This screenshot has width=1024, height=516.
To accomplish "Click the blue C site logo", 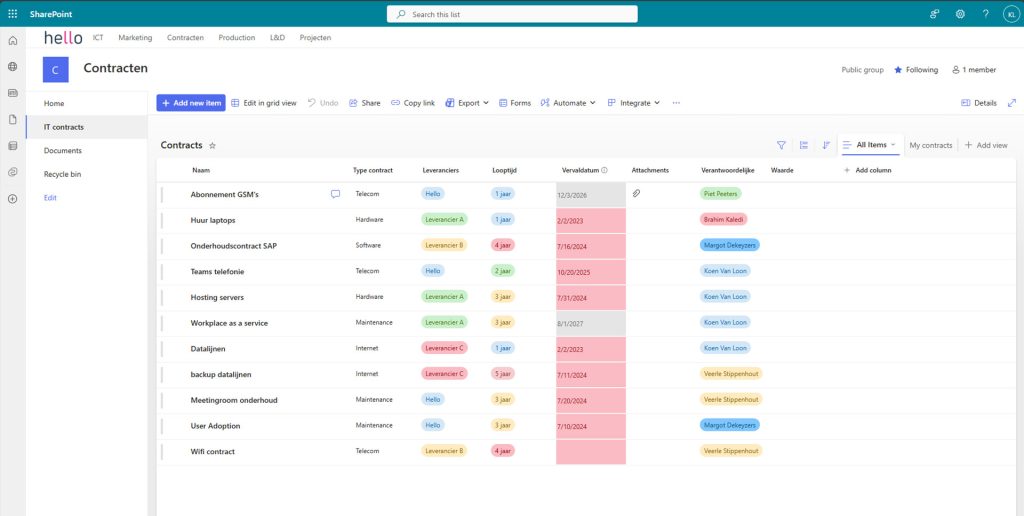I will [x=56, y=70].
